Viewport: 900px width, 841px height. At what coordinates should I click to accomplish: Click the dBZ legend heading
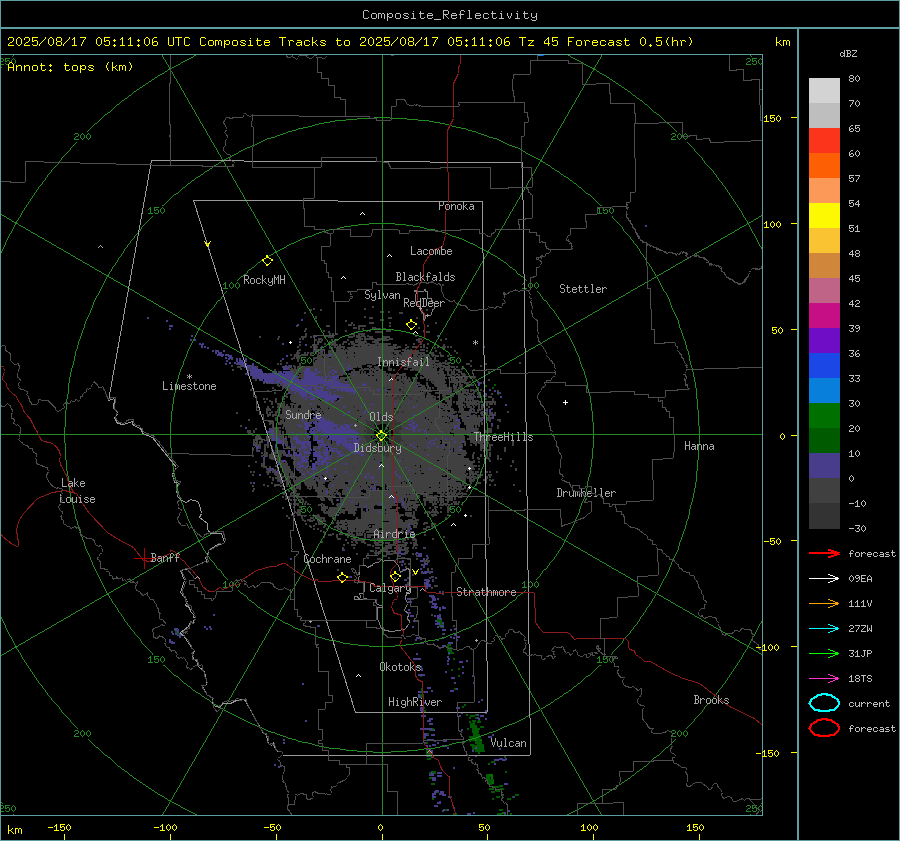[x=848, y=53]
